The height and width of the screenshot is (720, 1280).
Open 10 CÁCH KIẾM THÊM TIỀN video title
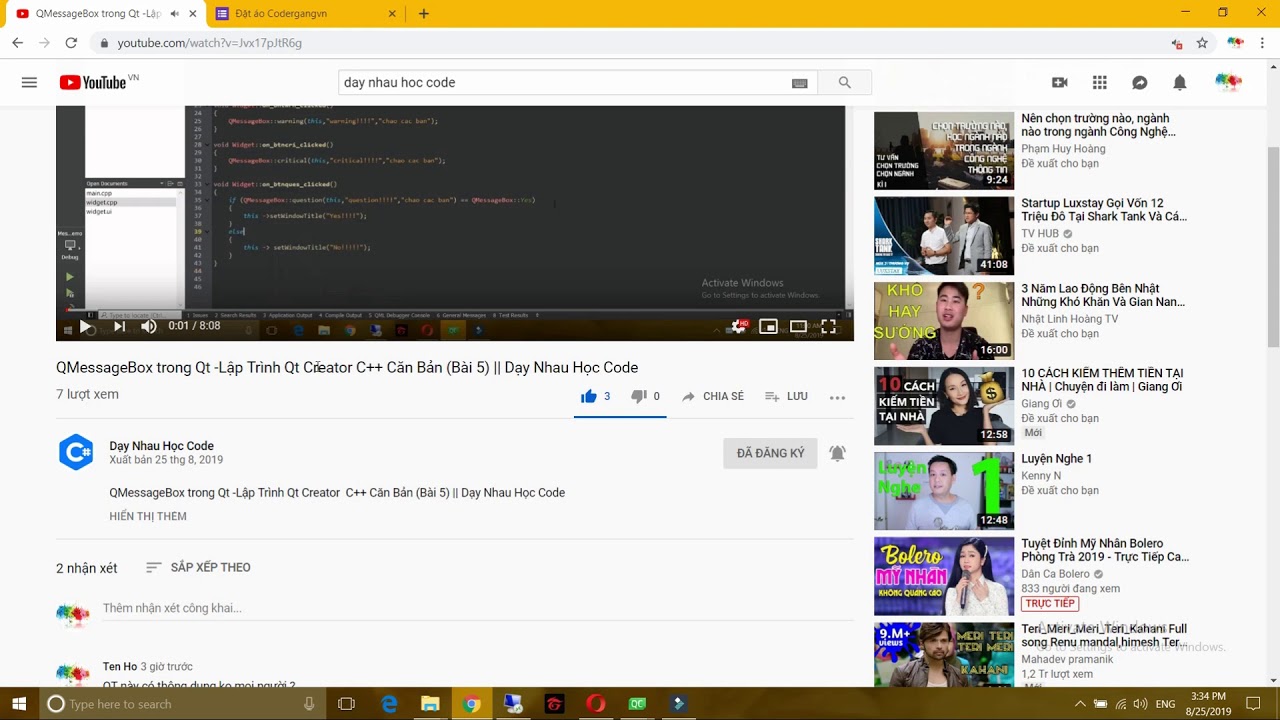(x=1102, y=380)
